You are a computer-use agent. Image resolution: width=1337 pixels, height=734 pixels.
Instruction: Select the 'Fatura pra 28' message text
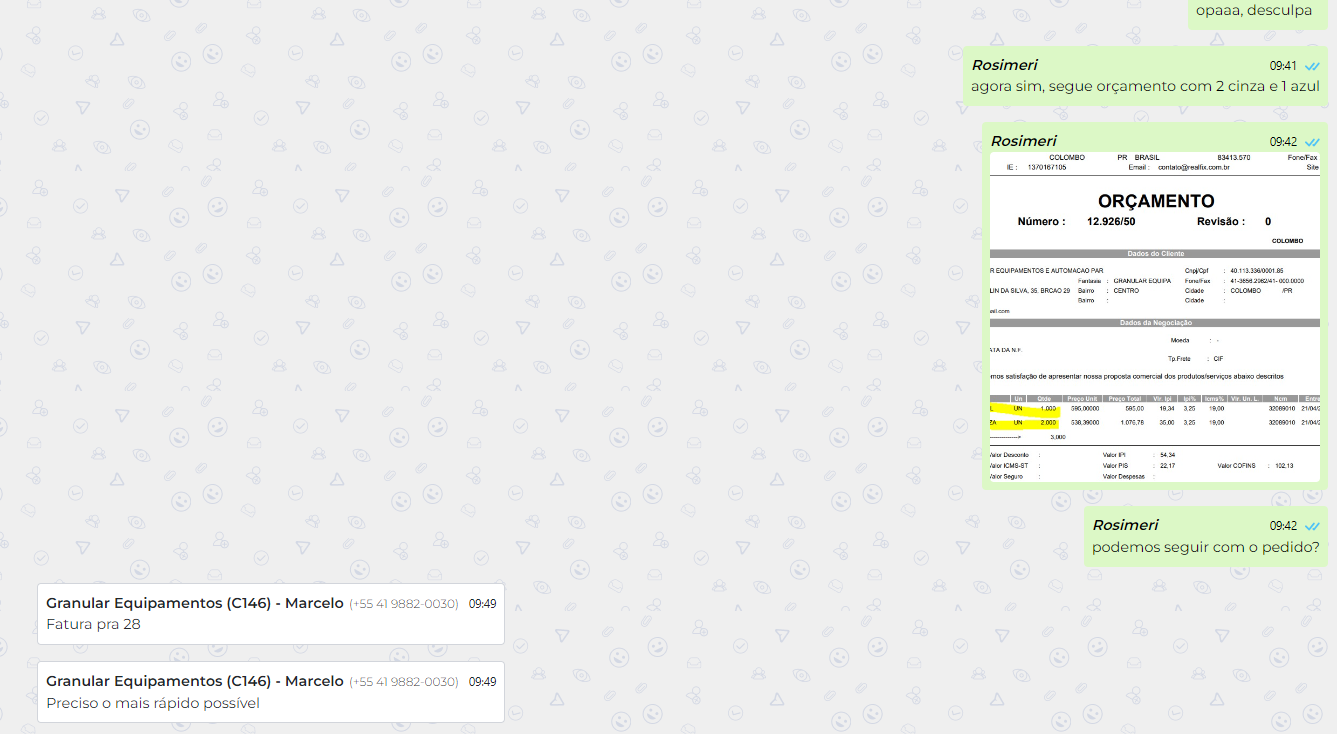[x=93, y=625]
